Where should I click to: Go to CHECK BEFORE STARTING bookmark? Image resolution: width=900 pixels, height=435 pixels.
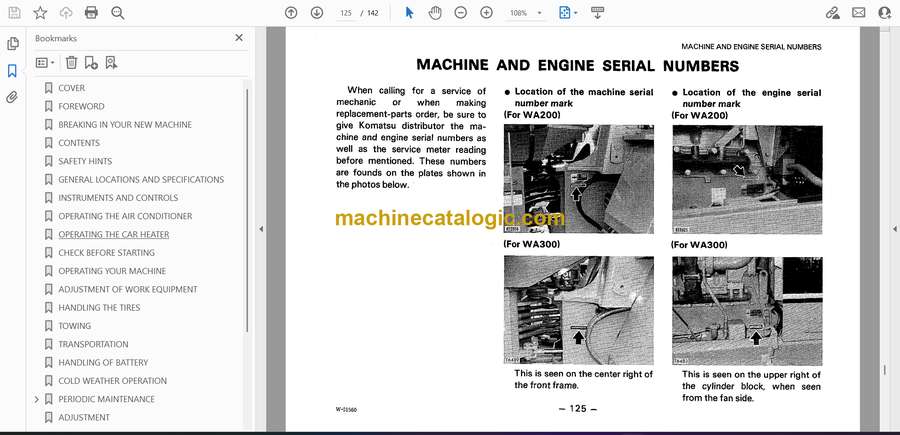(x=106, y=253)
